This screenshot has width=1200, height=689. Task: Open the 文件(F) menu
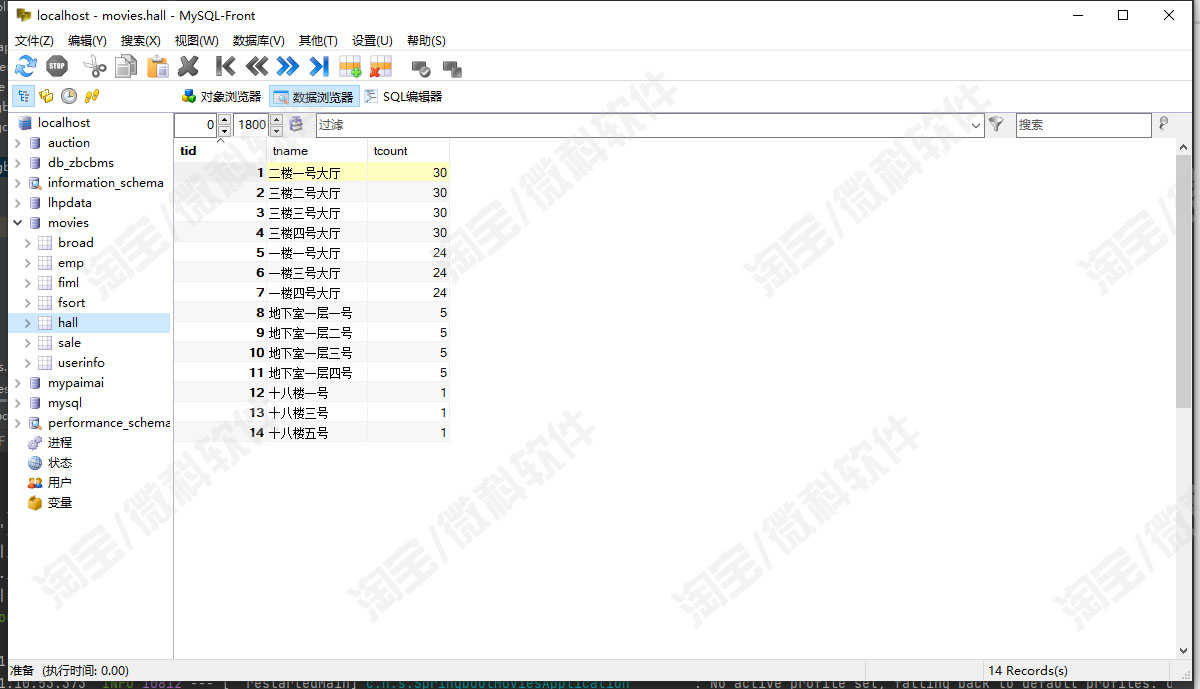[34, 40]
